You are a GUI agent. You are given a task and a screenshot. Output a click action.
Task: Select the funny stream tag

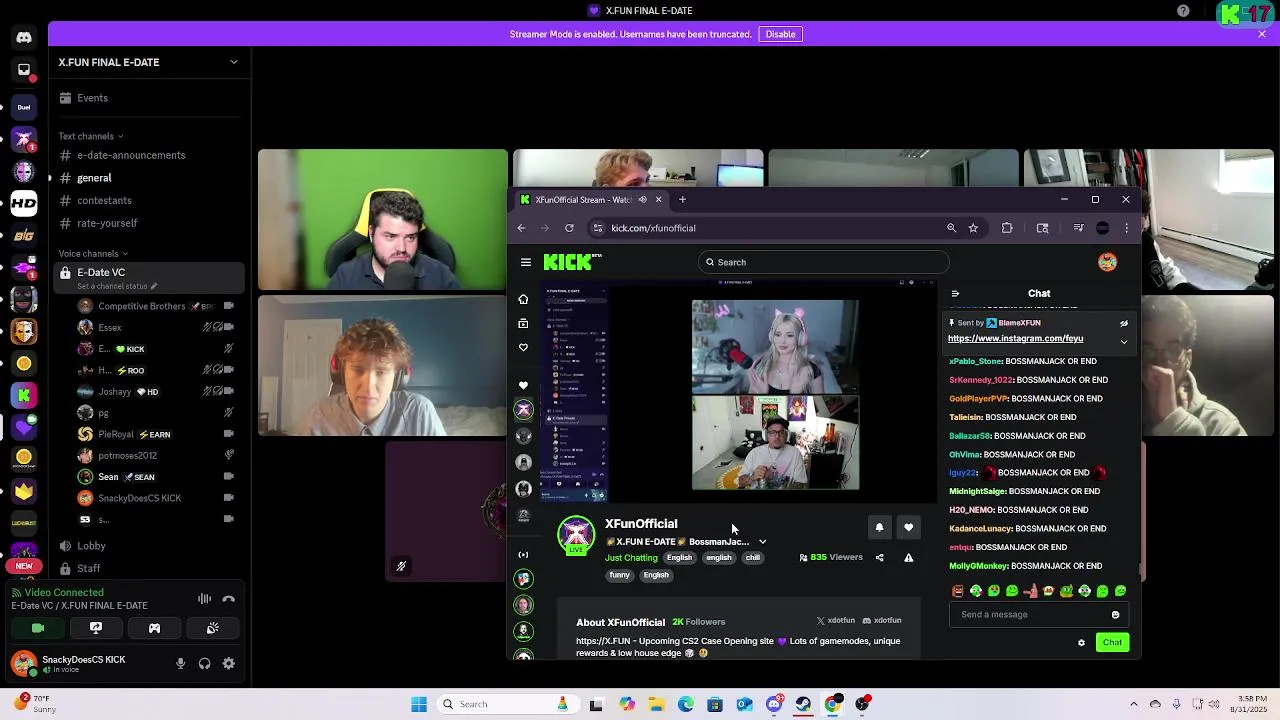coord(620,575)
